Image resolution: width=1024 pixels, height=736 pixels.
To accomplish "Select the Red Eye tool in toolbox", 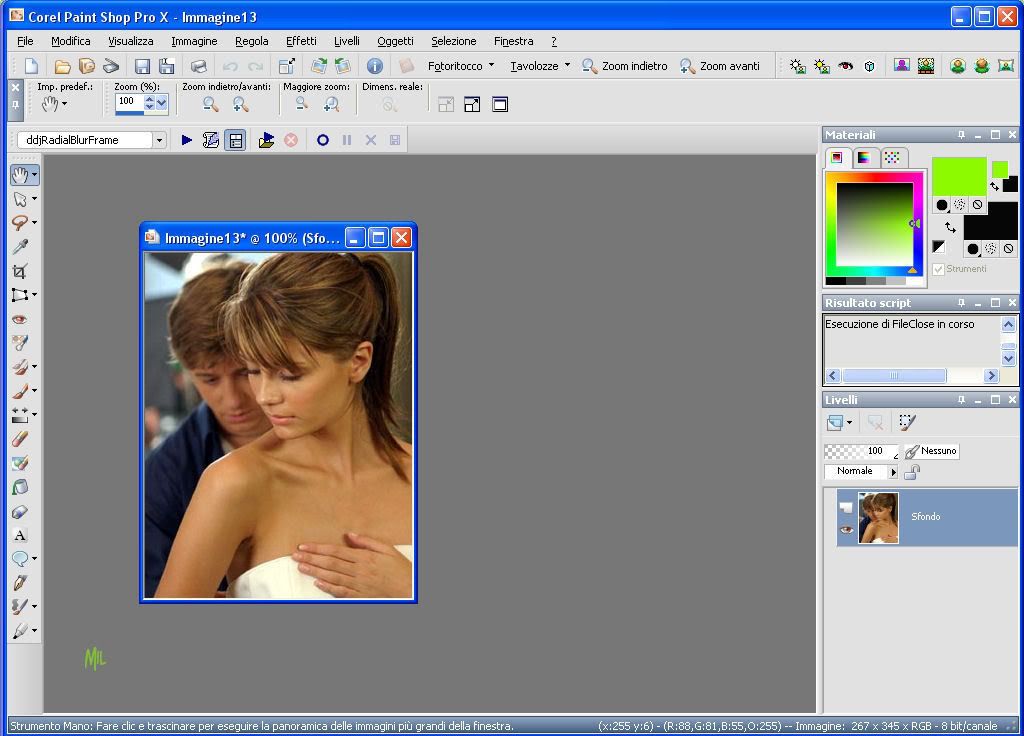I will (x=20, y=319).
